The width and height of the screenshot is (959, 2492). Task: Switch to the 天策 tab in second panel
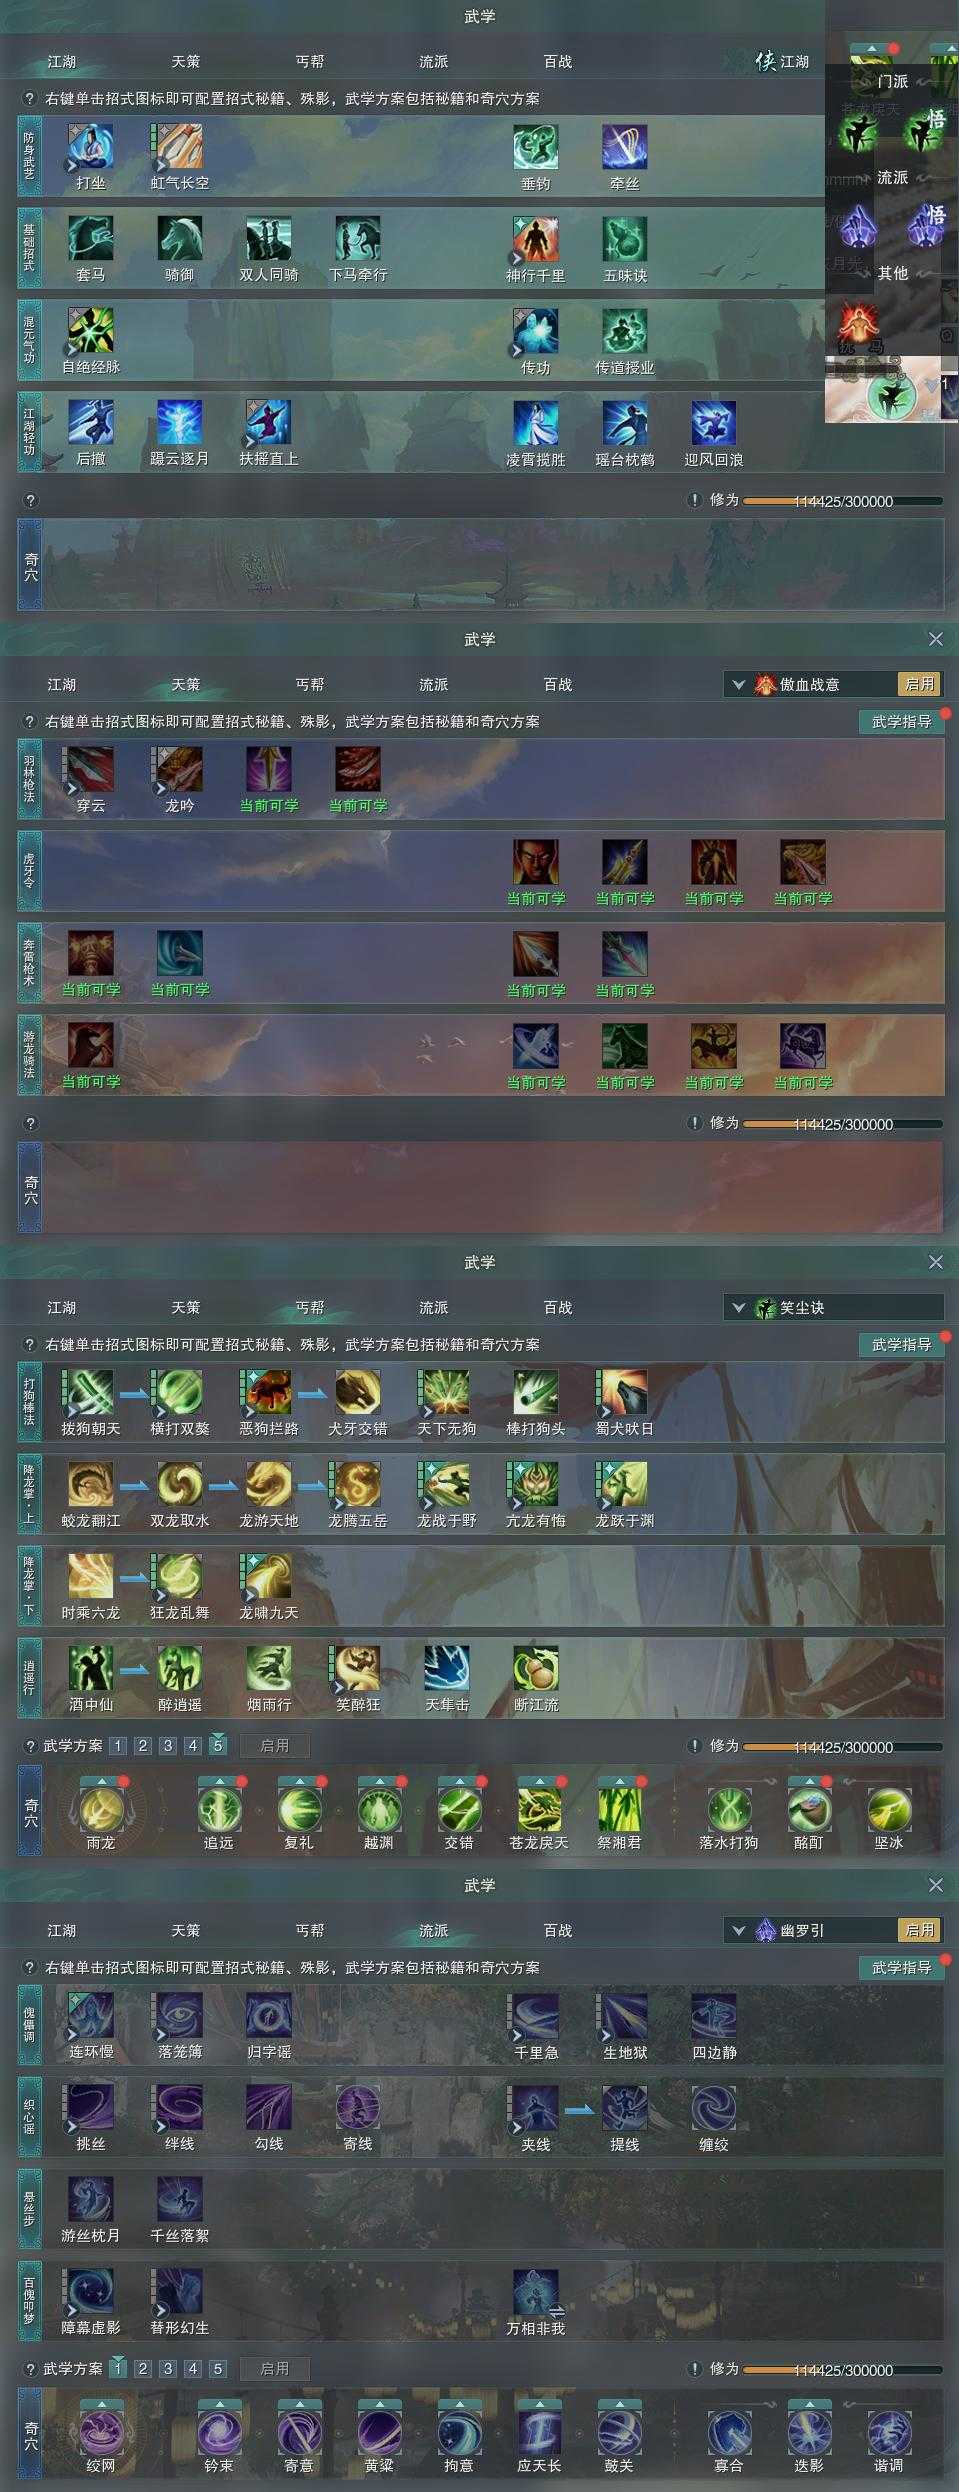point(186,684)
